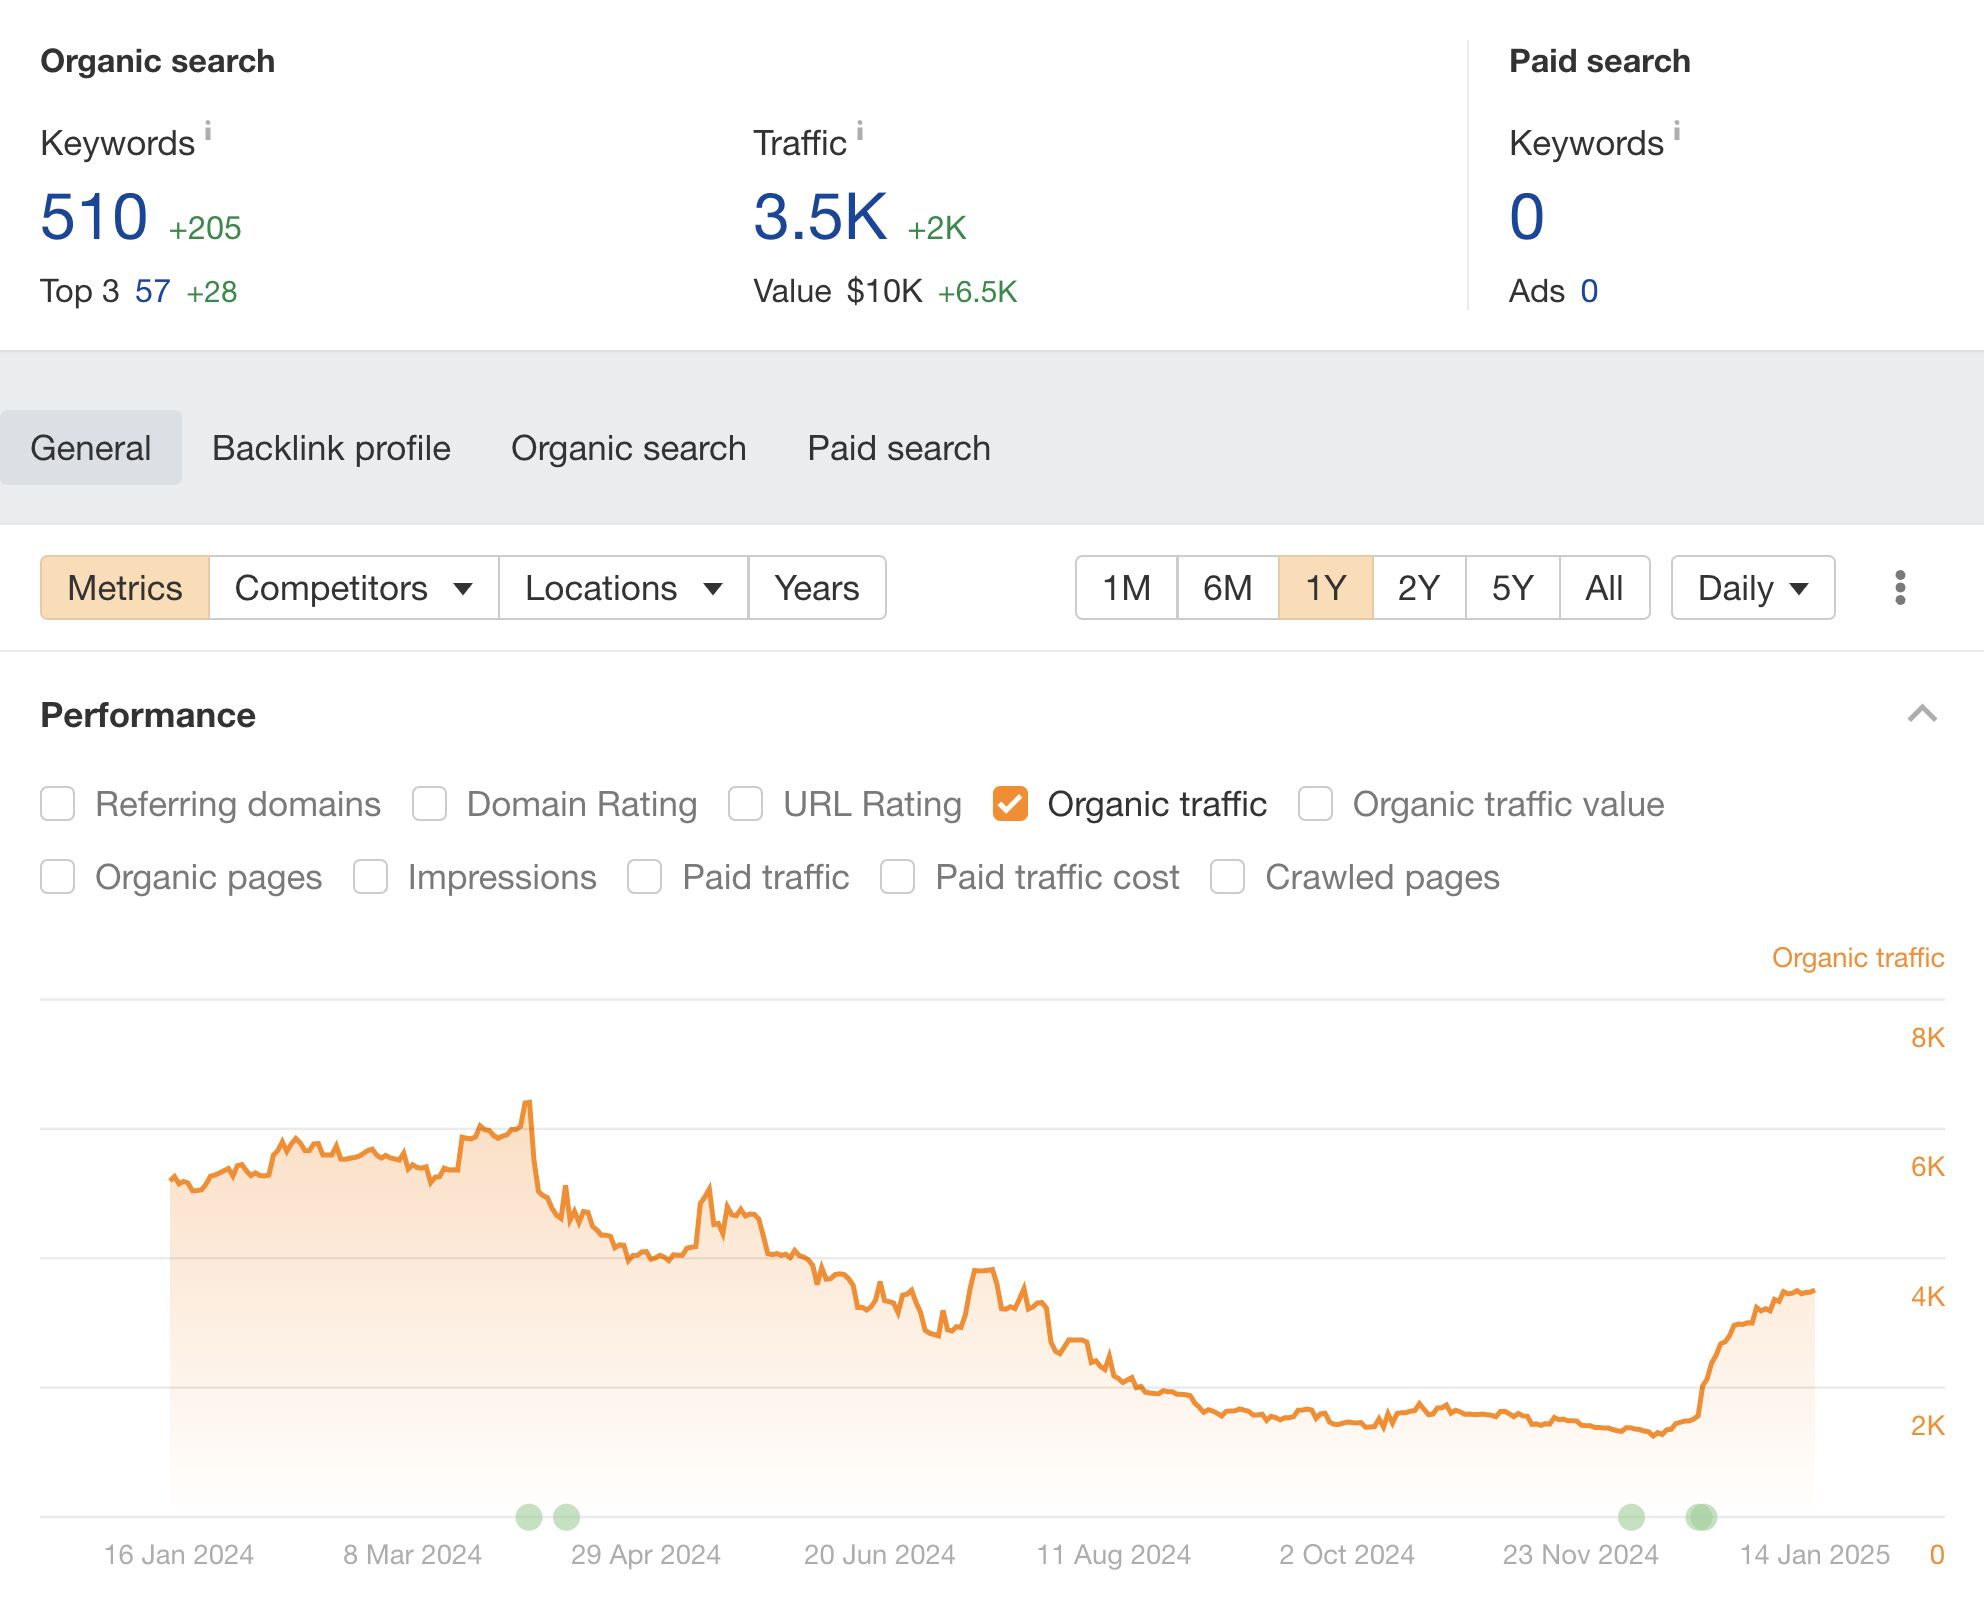
Task: Click the 3.5K traffic value link
Action: pyautogui.click(x=819, y=217)
